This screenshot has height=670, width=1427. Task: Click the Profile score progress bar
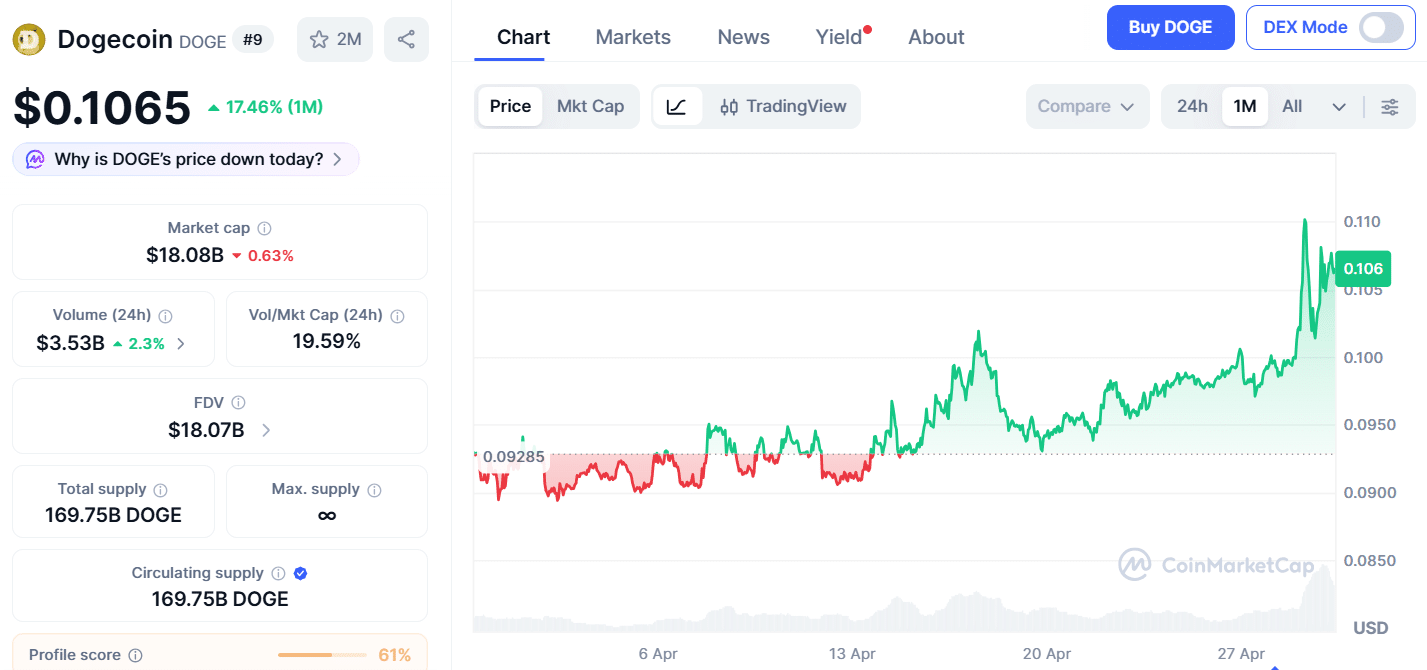320,655
